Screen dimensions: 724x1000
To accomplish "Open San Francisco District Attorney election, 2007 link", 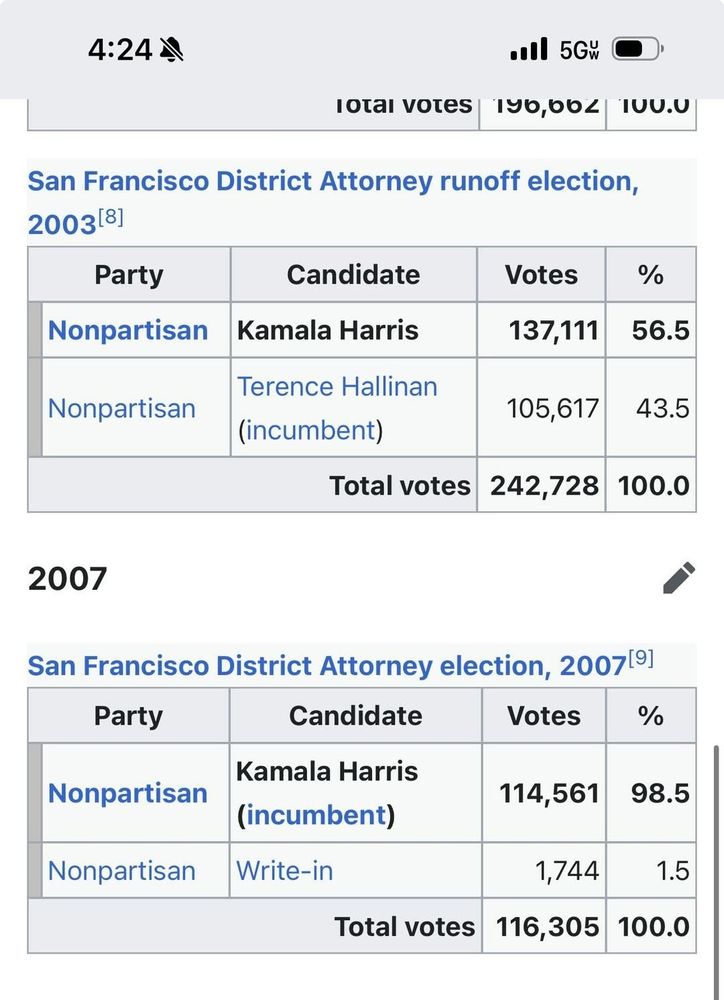I will tap(327, 666).
